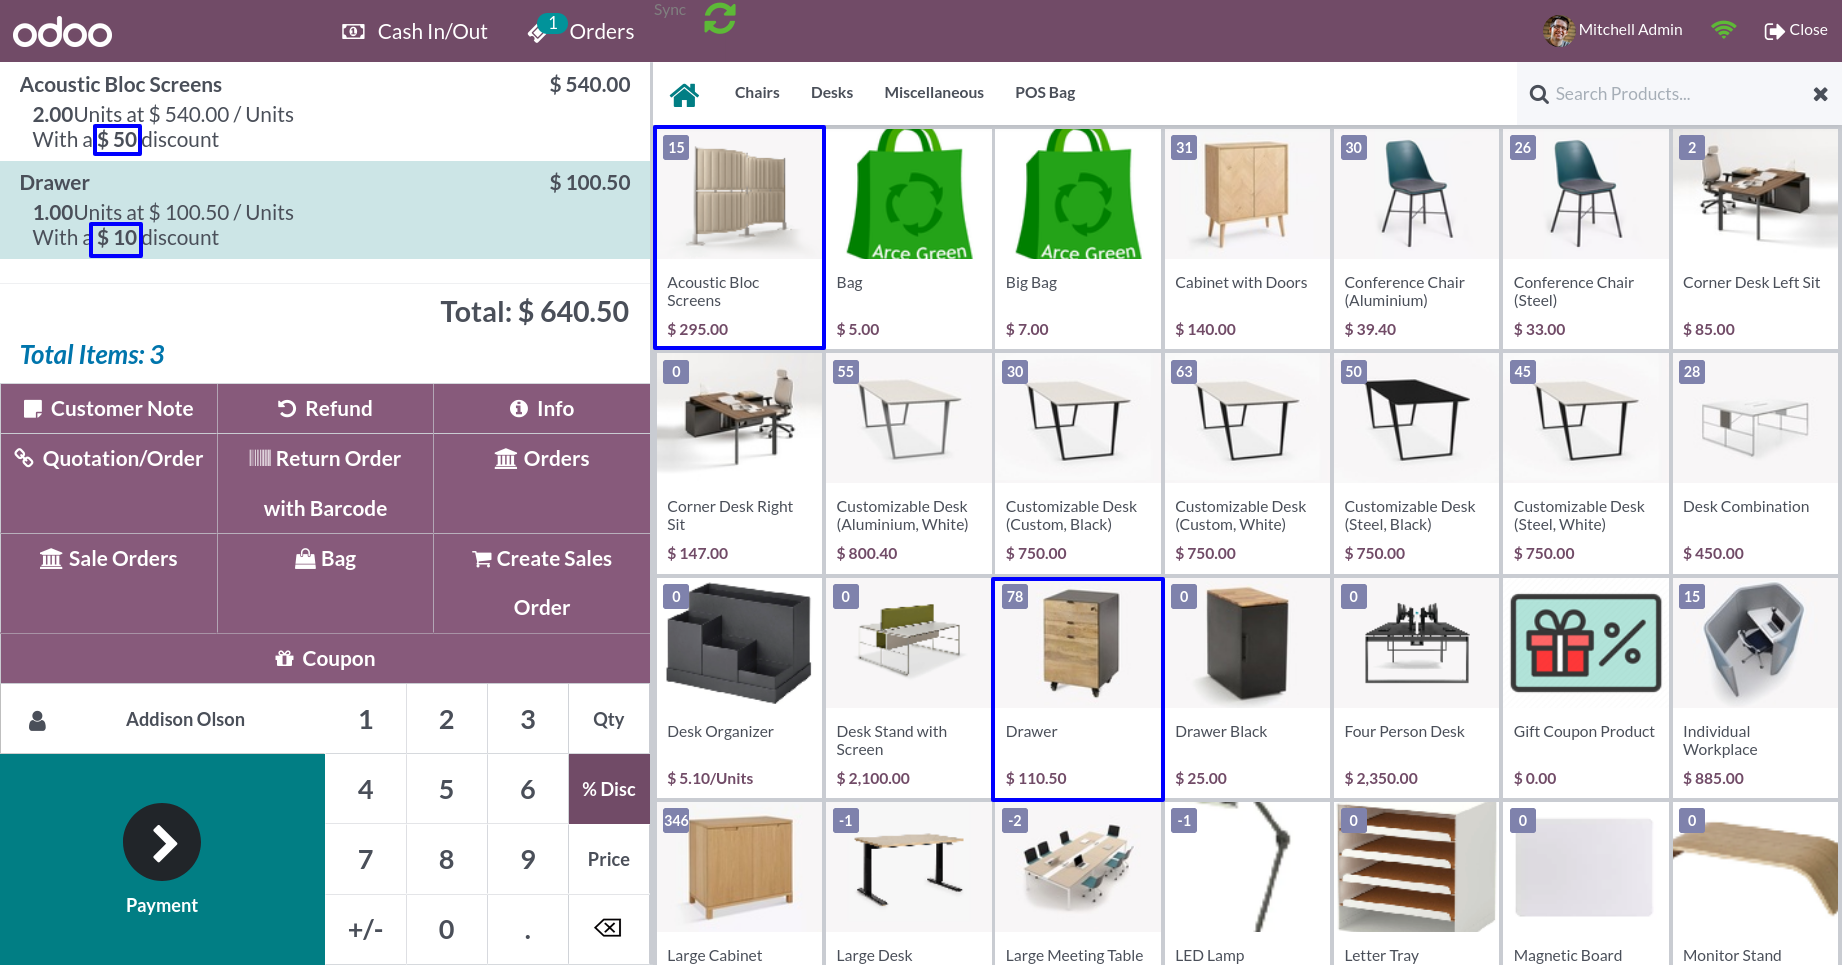Apply a Coupon

coord(325,659)
